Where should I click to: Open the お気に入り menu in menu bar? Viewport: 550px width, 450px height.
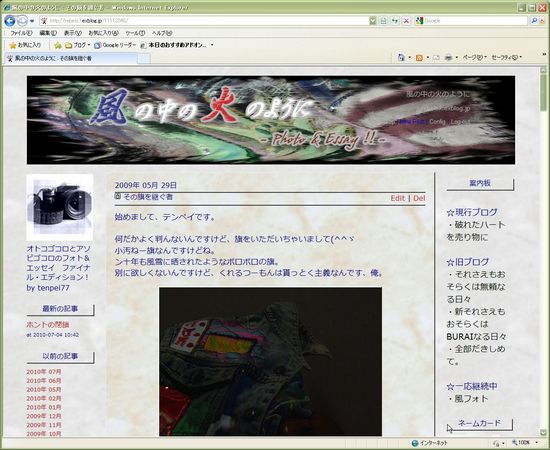pos(103,33)
